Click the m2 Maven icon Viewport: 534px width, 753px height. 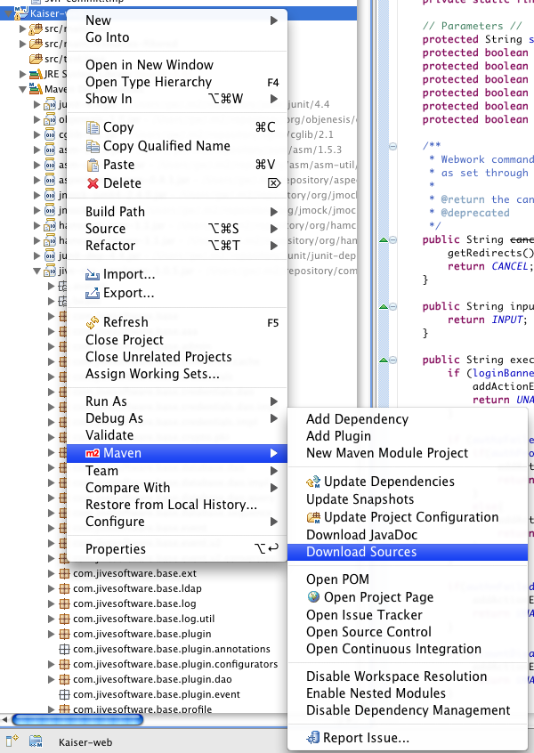point(92,453)
